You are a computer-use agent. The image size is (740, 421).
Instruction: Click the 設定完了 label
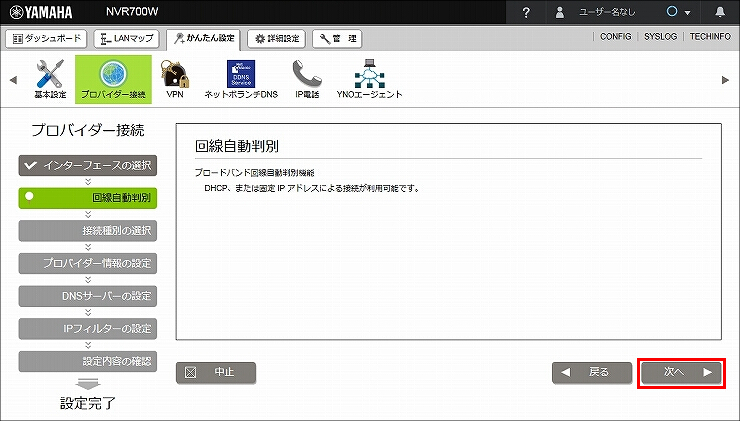[88, 404]
